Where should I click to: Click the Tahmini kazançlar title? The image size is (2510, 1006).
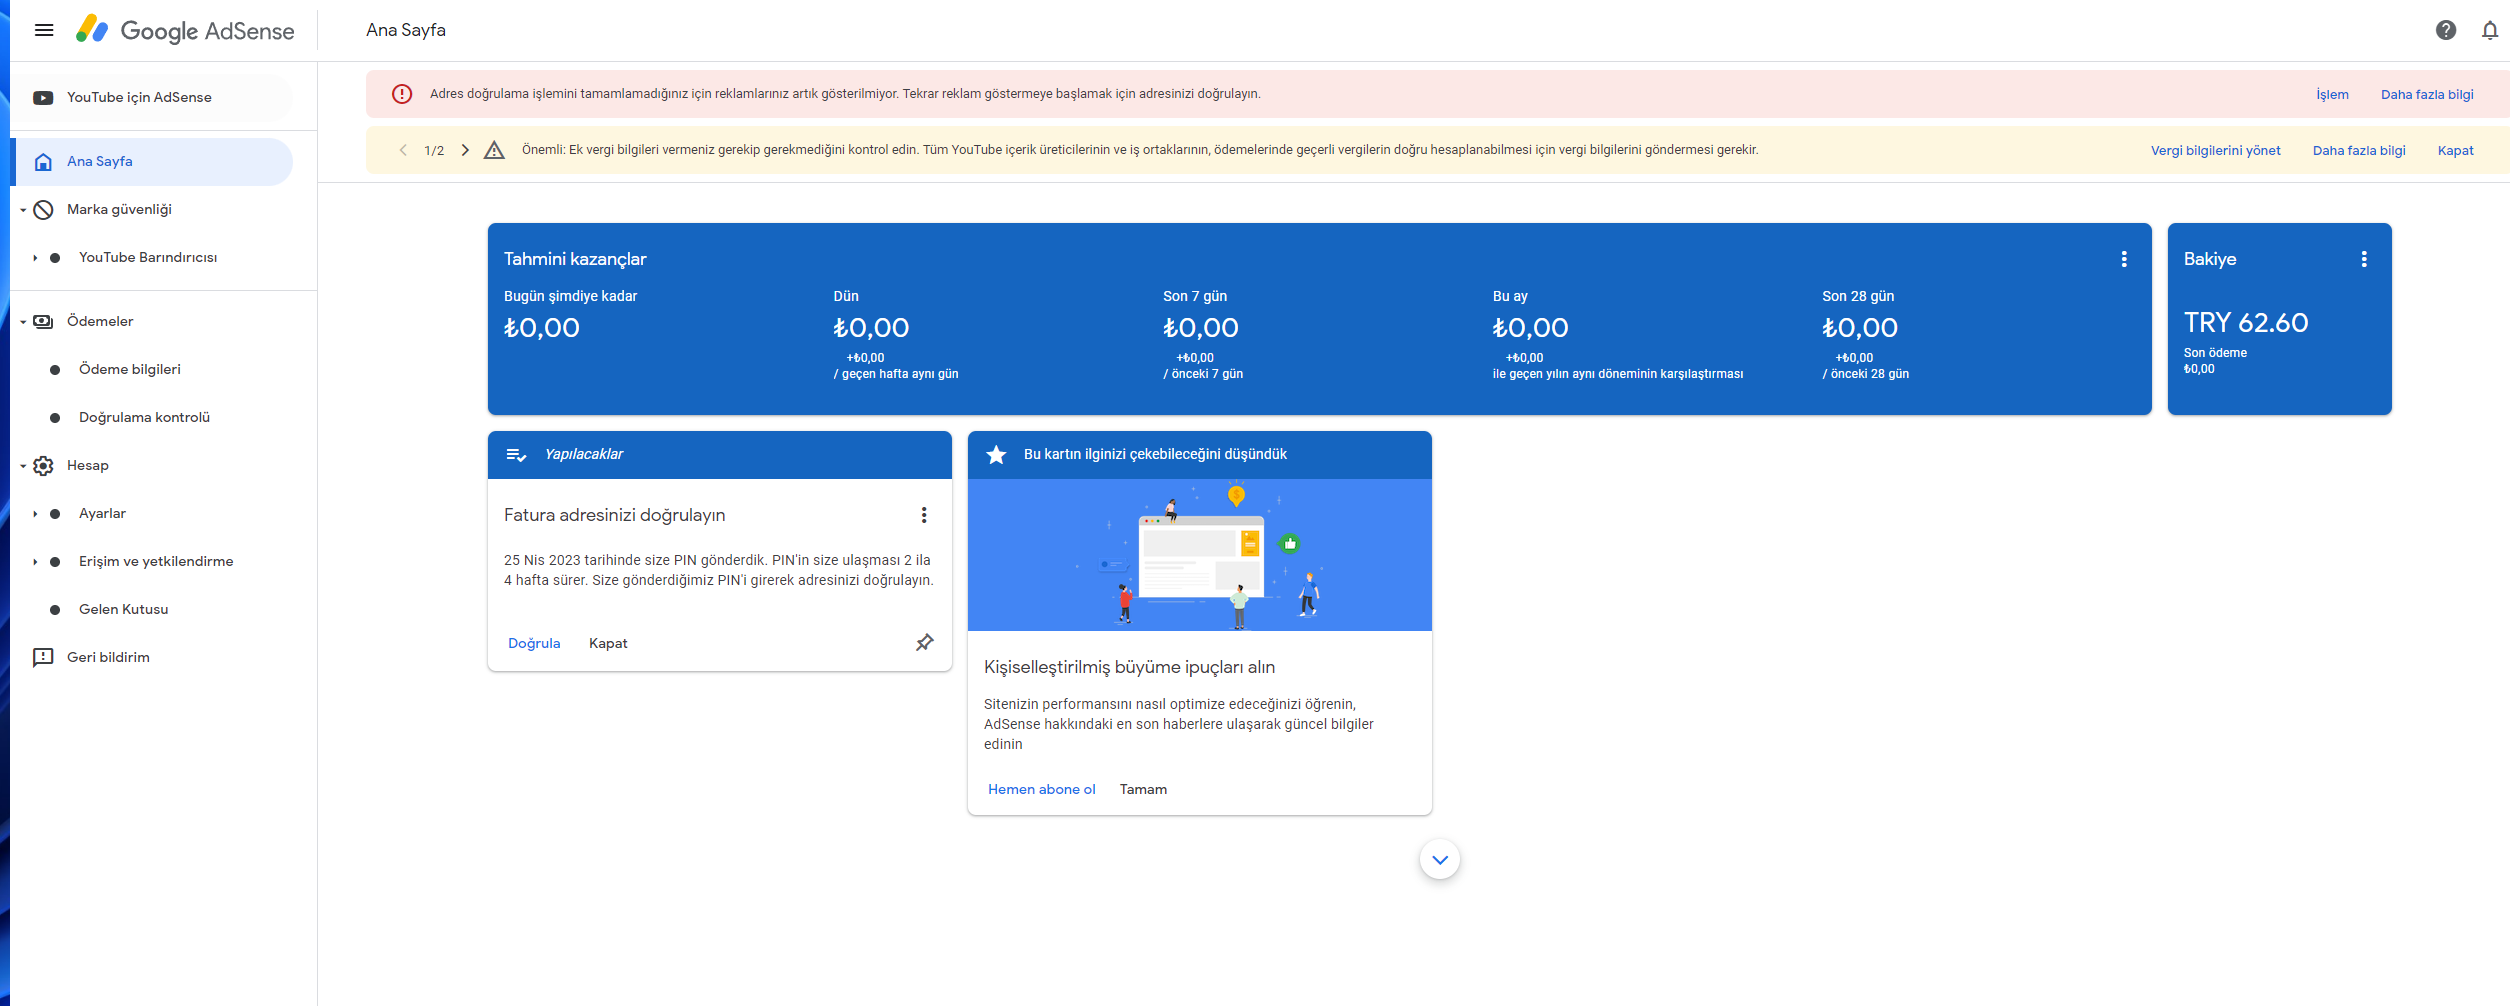pyautogui.click(x=575, y=259)
